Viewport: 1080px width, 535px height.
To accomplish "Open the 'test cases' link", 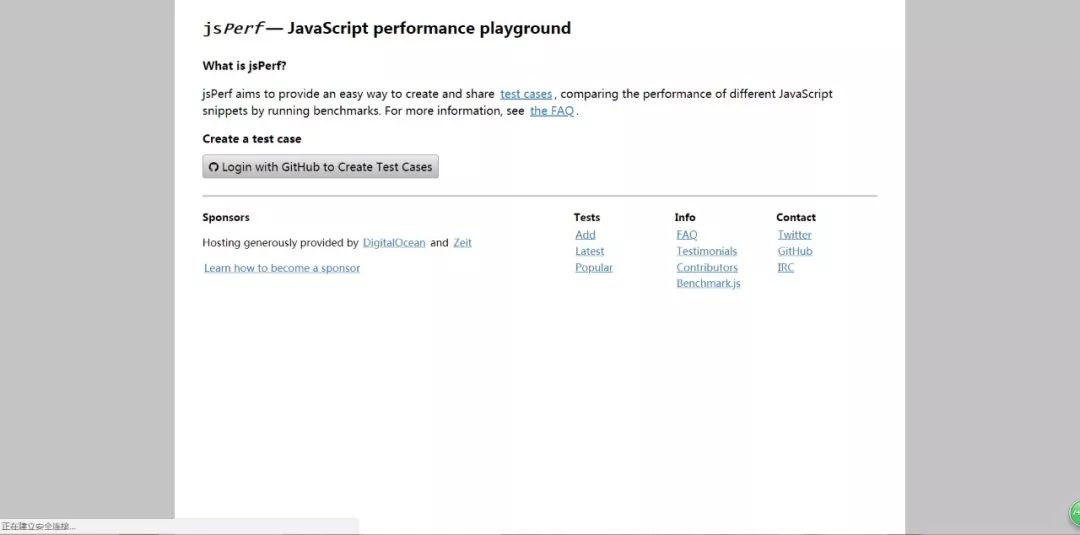I will (x=526, y=94).
